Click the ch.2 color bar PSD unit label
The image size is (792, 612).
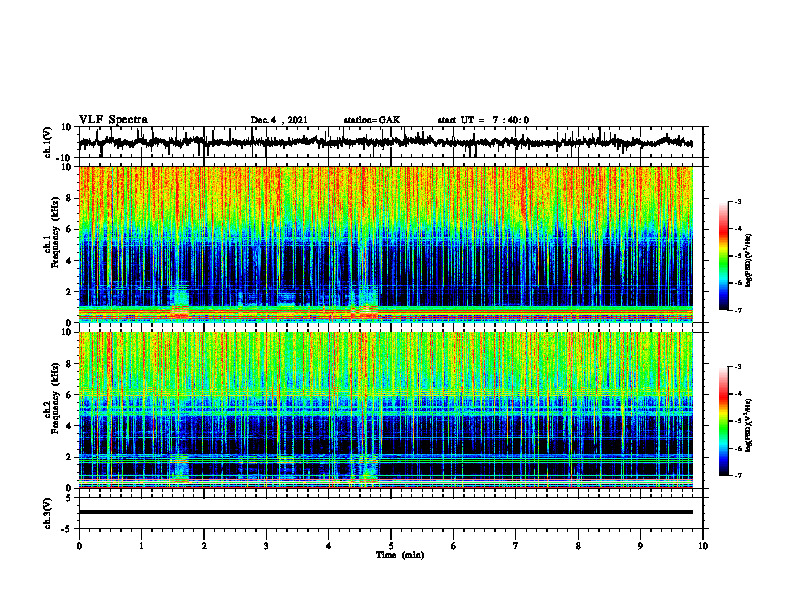pyautogui.click(x=749, y=425)
